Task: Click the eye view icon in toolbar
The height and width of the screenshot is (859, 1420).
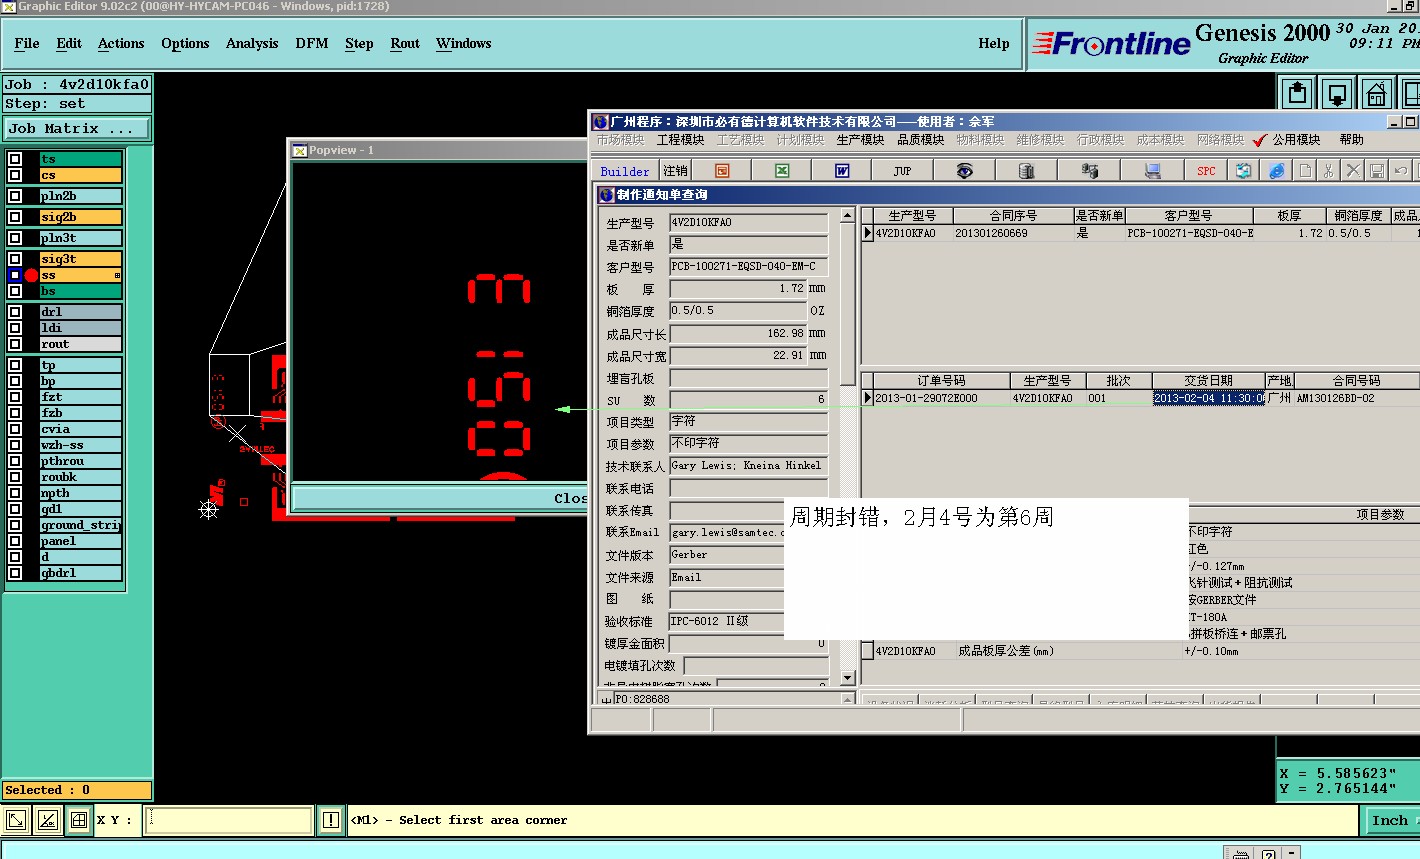Action: (964, 171)
